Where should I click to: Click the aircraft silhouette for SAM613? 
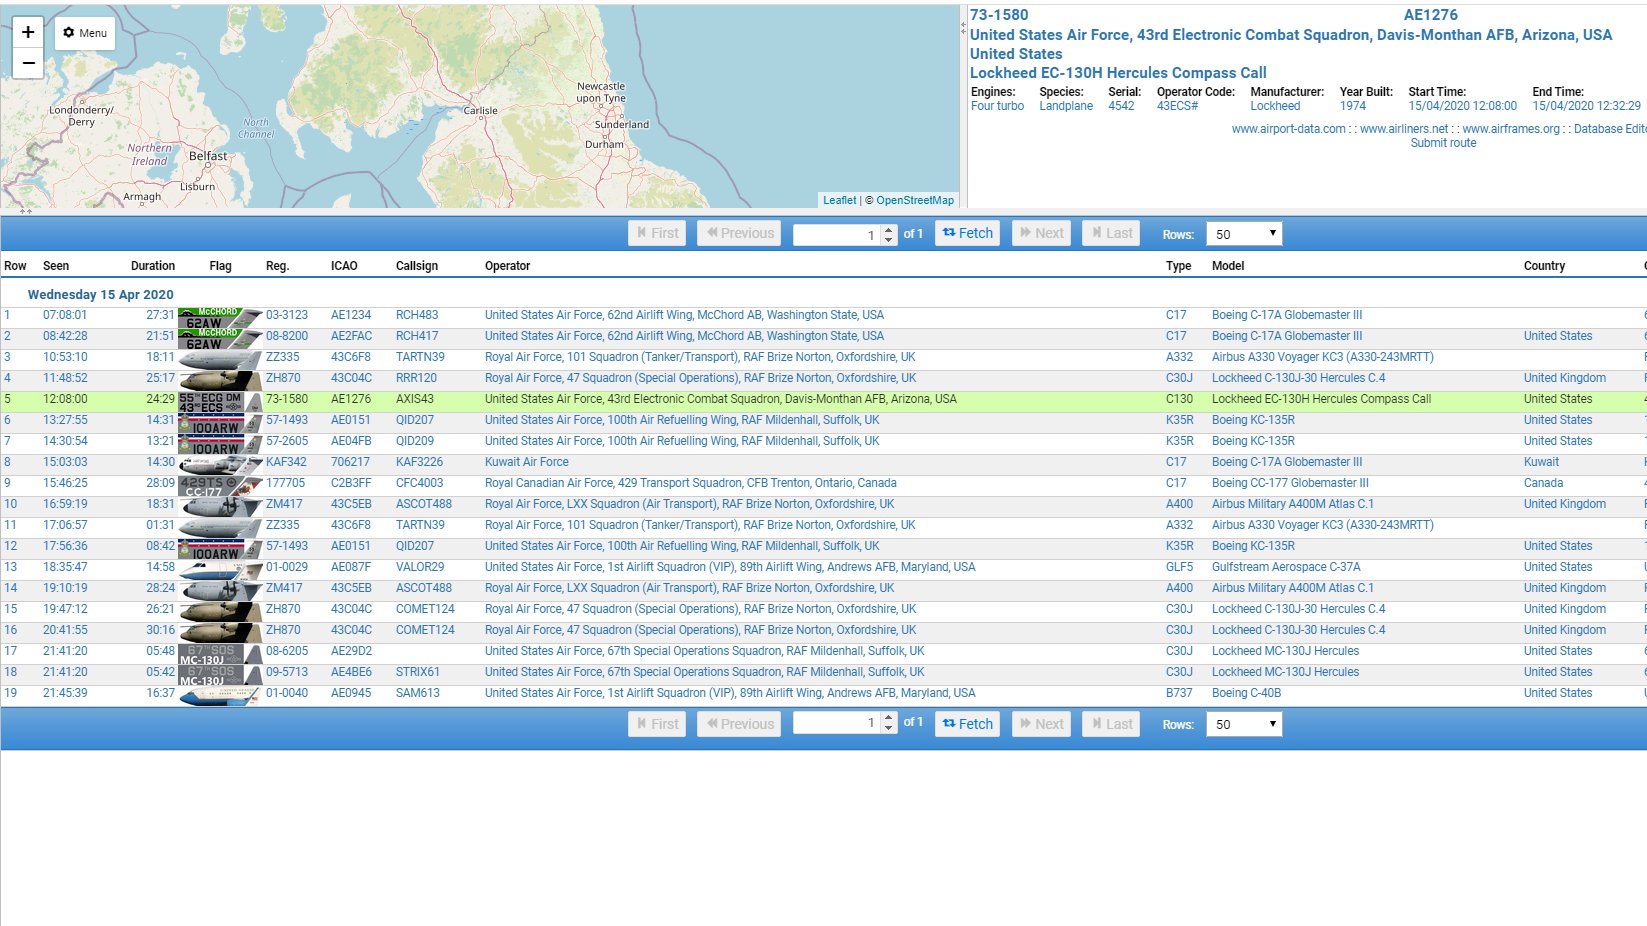[220, 696]
